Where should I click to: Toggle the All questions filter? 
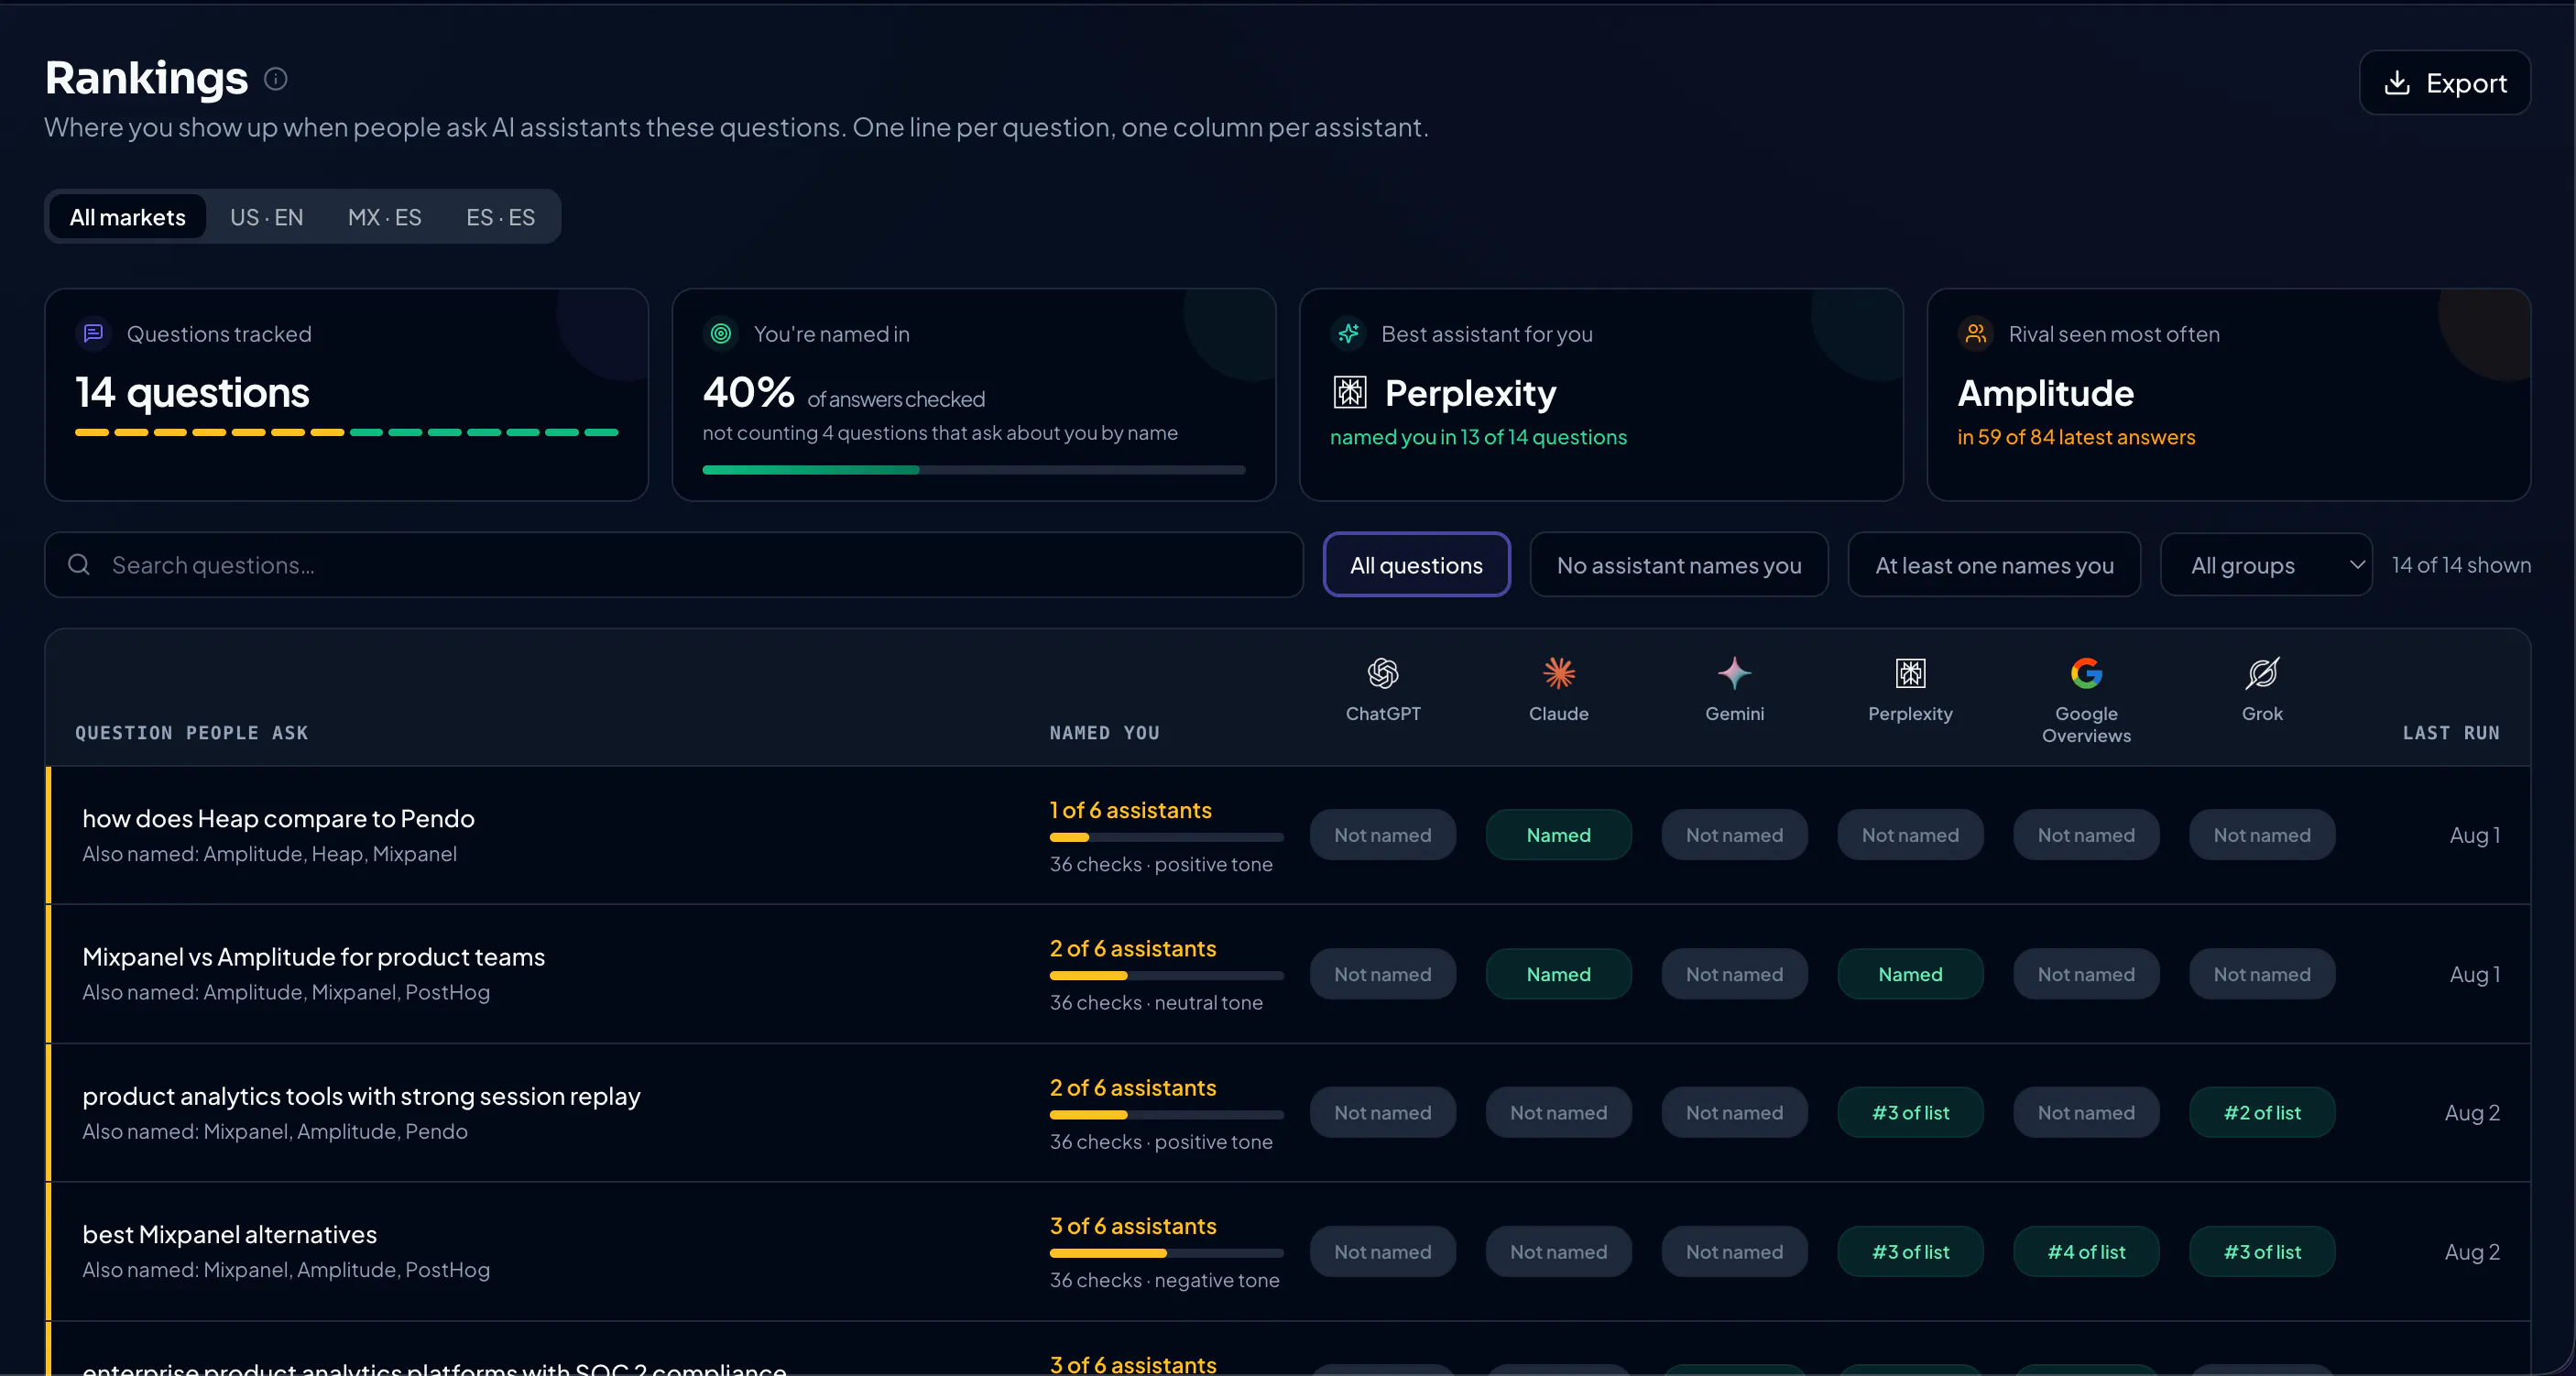[x=1416, y=565]
